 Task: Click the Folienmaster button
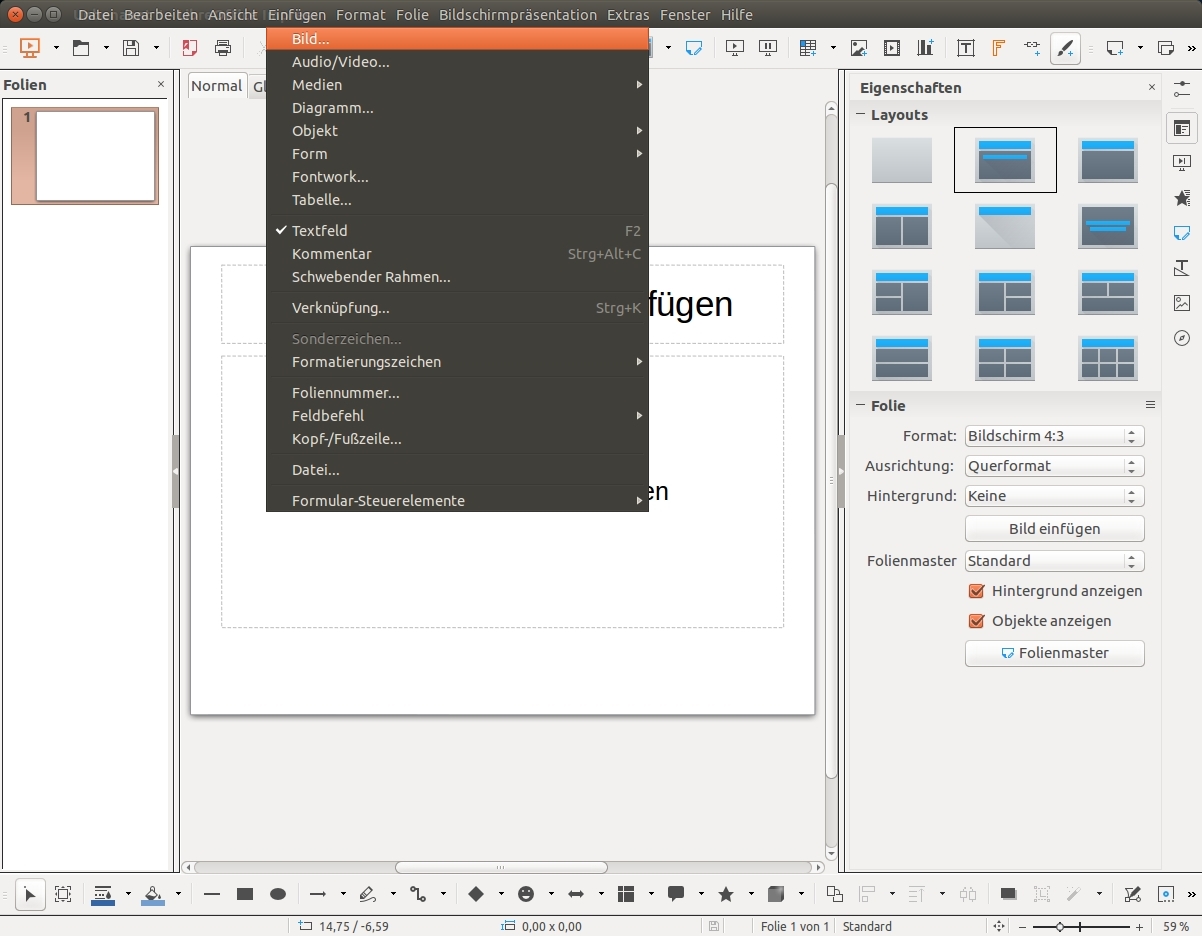(1054, 653)
